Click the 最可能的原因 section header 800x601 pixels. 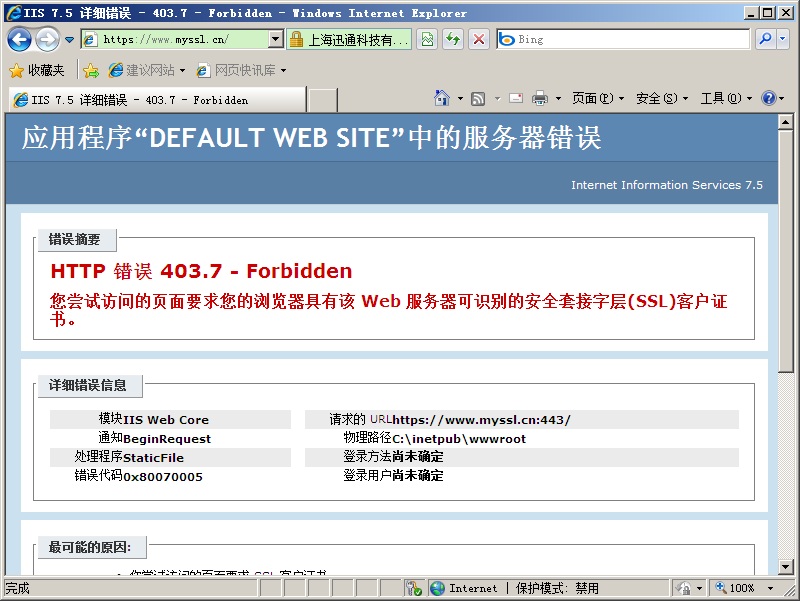[90, 547]
